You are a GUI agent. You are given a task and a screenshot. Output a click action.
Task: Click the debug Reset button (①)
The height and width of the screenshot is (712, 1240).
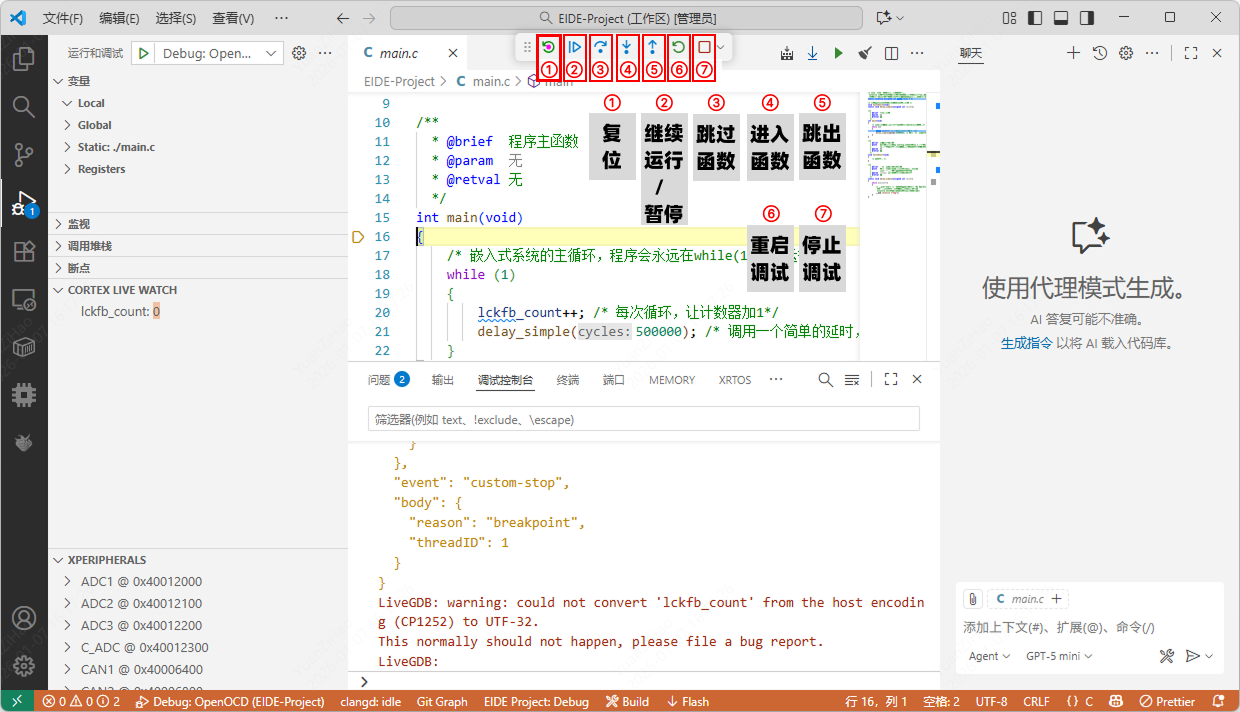[x=548, y=47]
